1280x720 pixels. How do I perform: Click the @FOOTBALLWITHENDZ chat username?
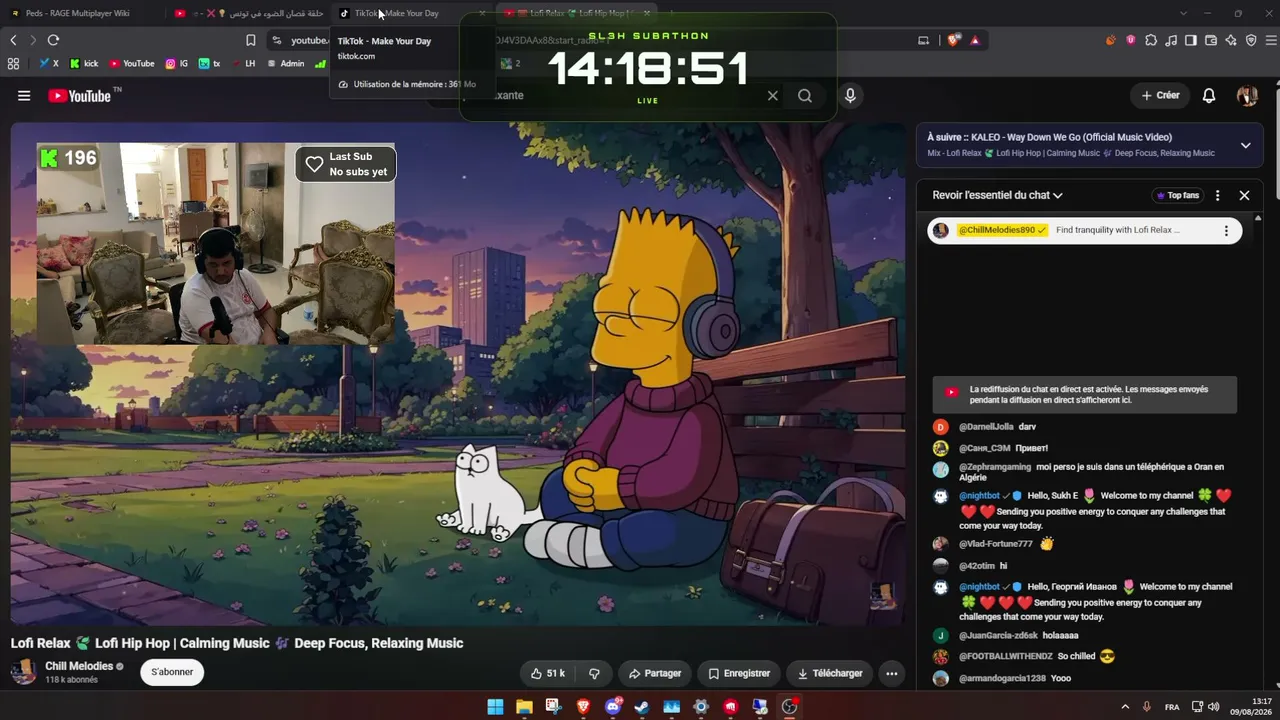pyautogui.click(x=1006, y=657)
